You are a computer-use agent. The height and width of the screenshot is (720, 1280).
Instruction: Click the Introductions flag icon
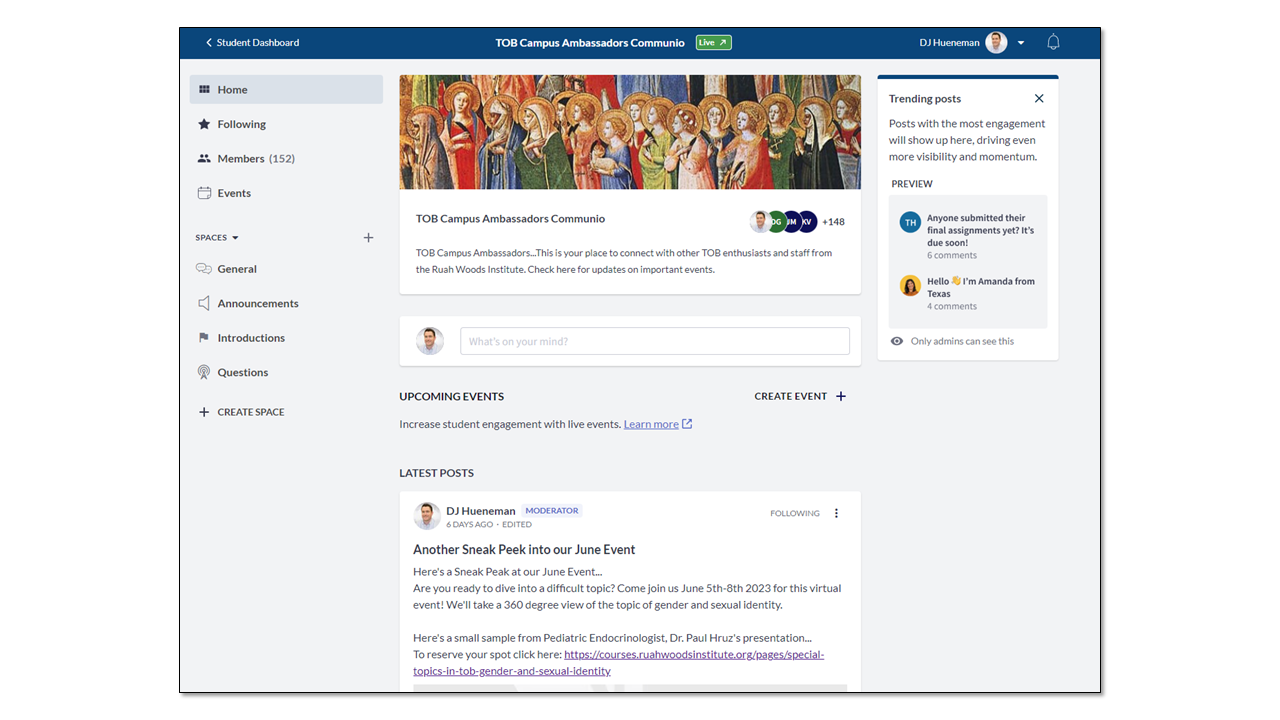pos(204,338)
